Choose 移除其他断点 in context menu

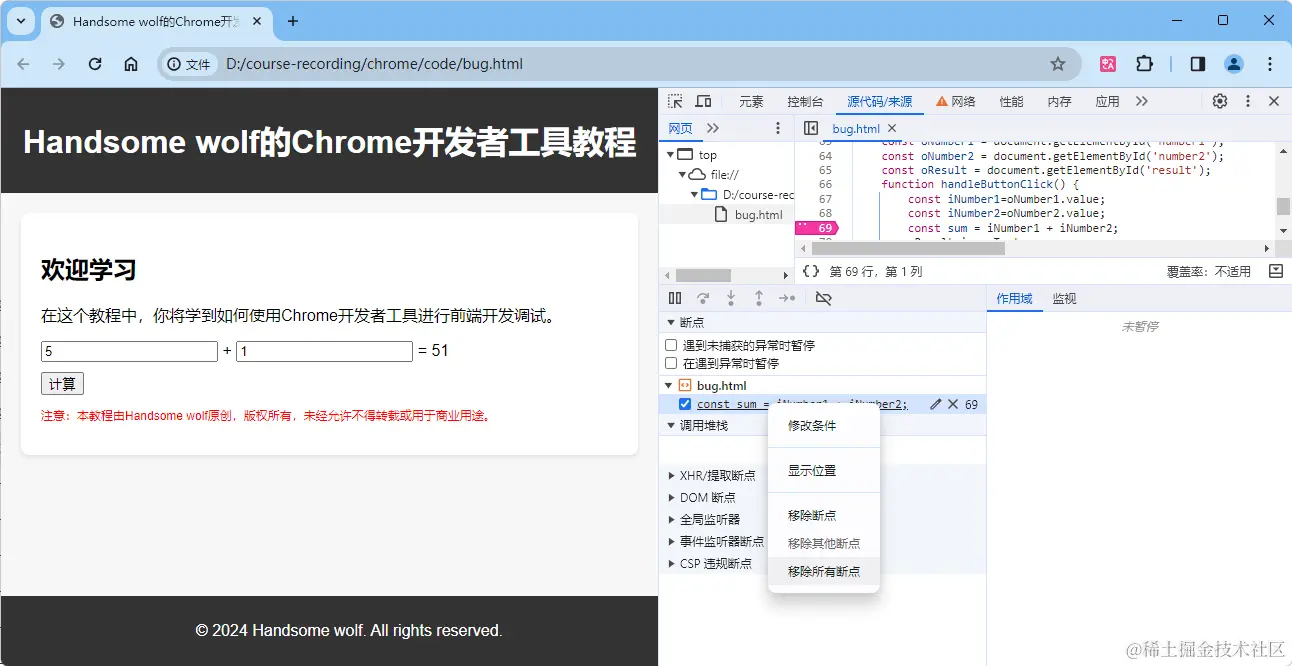pos(824,543)
